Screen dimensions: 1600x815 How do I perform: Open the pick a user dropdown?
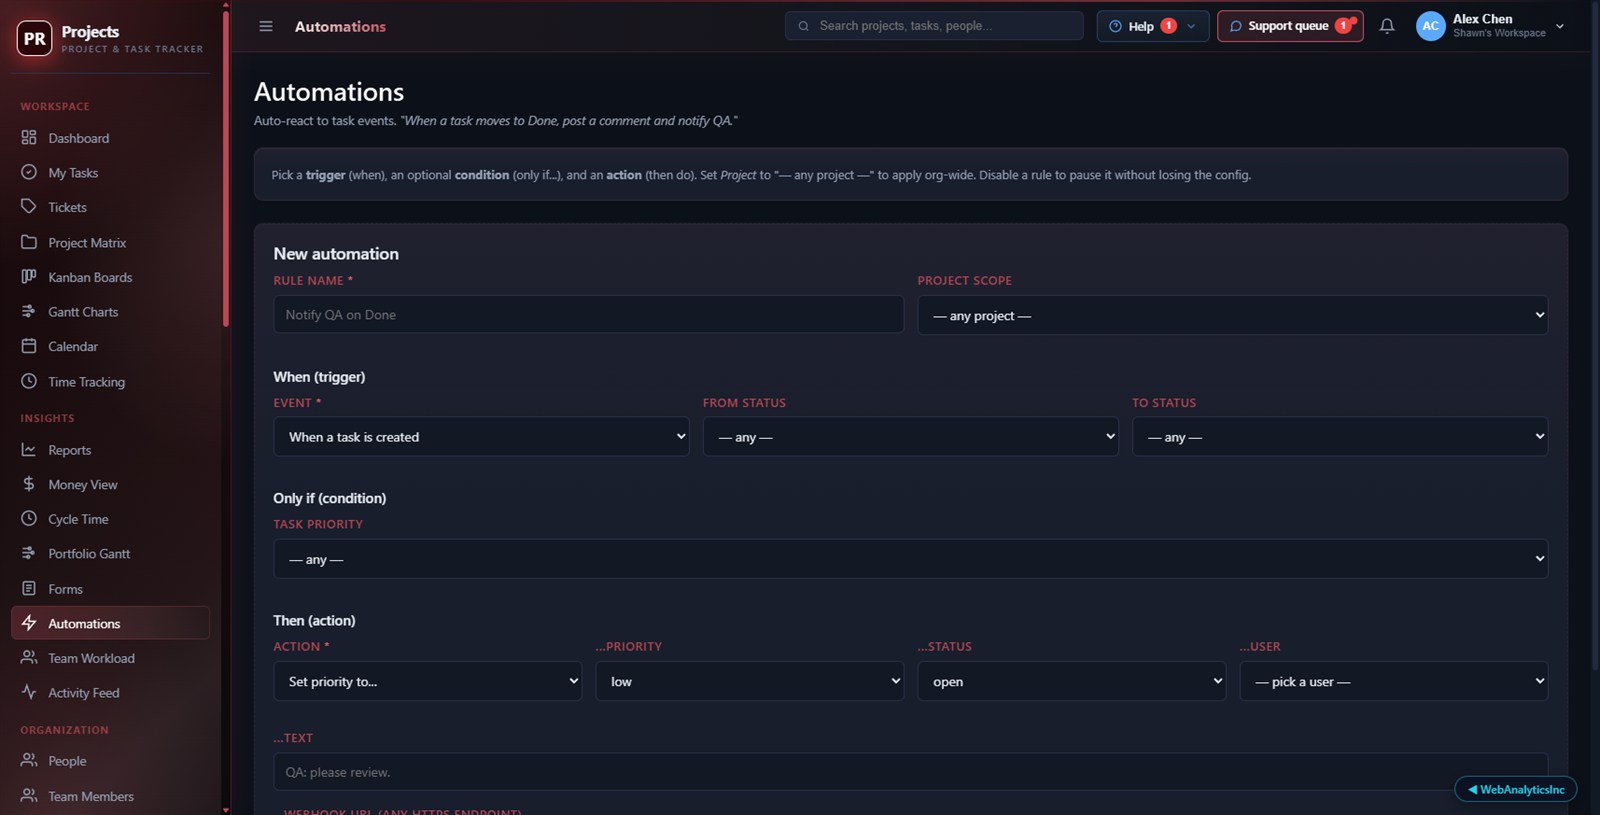(x=1394, y=681)
